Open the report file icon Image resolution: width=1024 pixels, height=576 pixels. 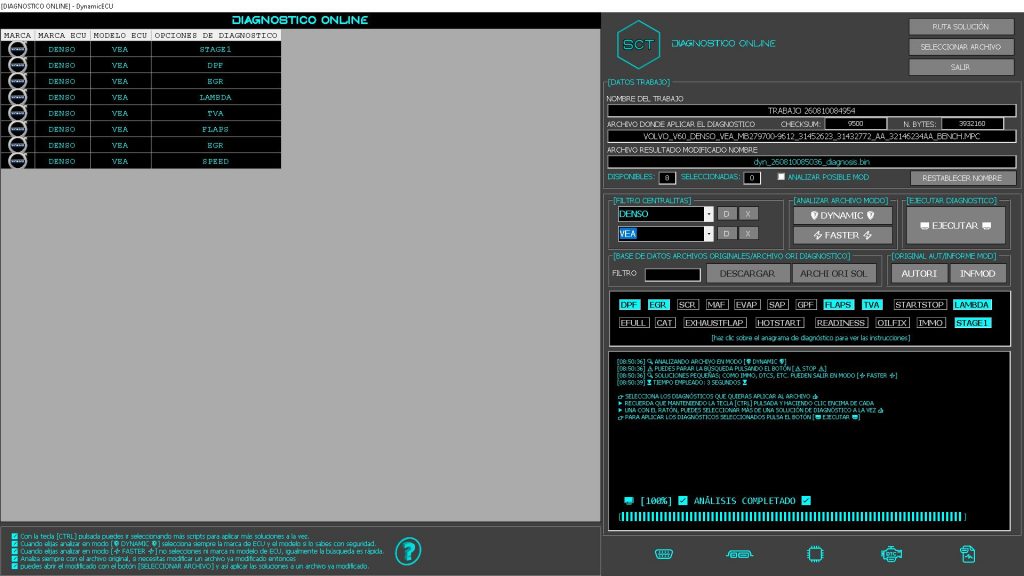[x=968, y=554]
